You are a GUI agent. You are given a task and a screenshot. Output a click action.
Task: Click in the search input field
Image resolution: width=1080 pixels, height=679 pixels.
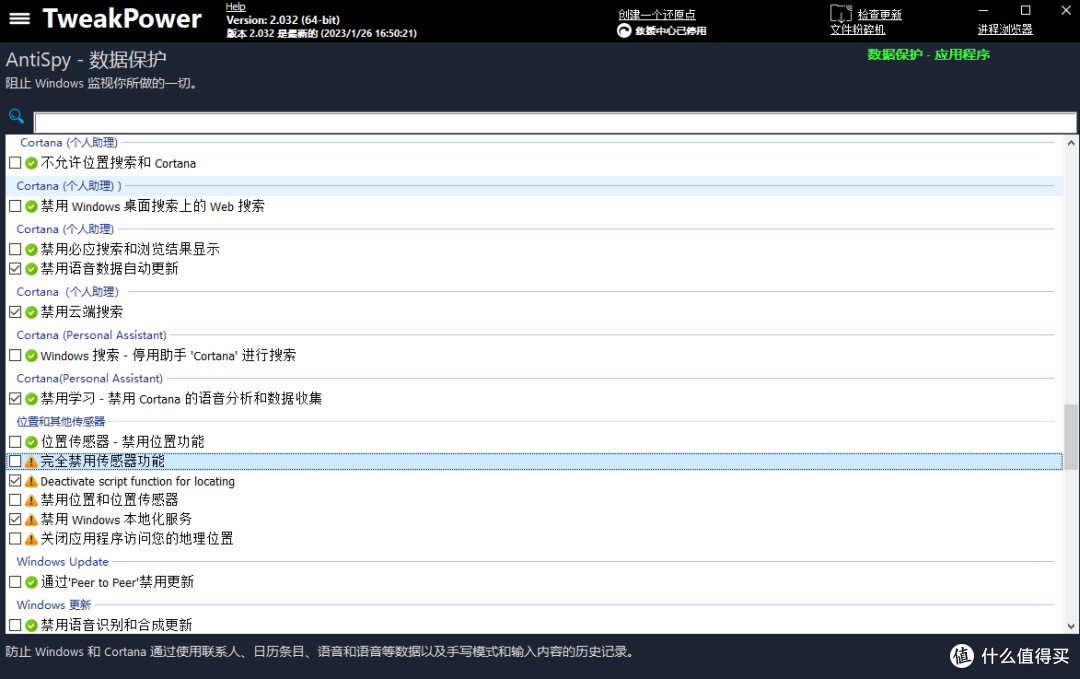click(x=555, y=123)
